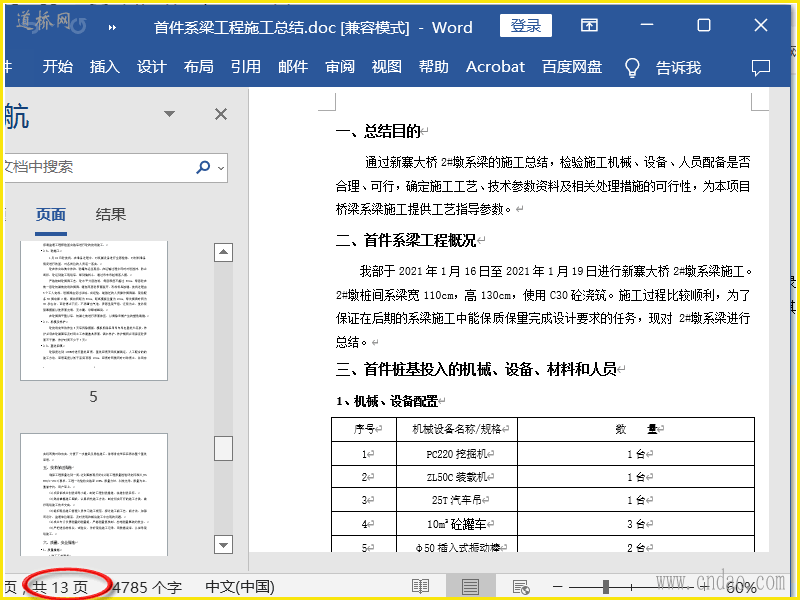Open the comments speech bubble icon
Screen dimensions: 800x600
pos(761,67)
